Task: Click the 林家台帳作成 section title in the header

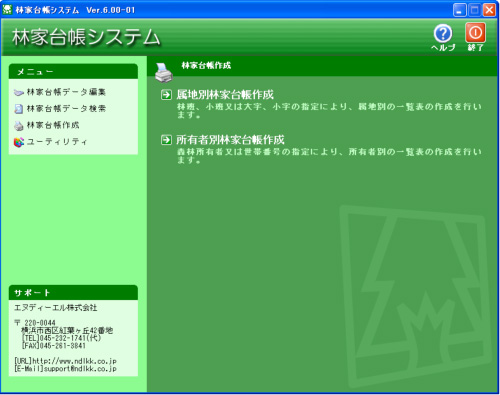Action: tap(206, 65)
